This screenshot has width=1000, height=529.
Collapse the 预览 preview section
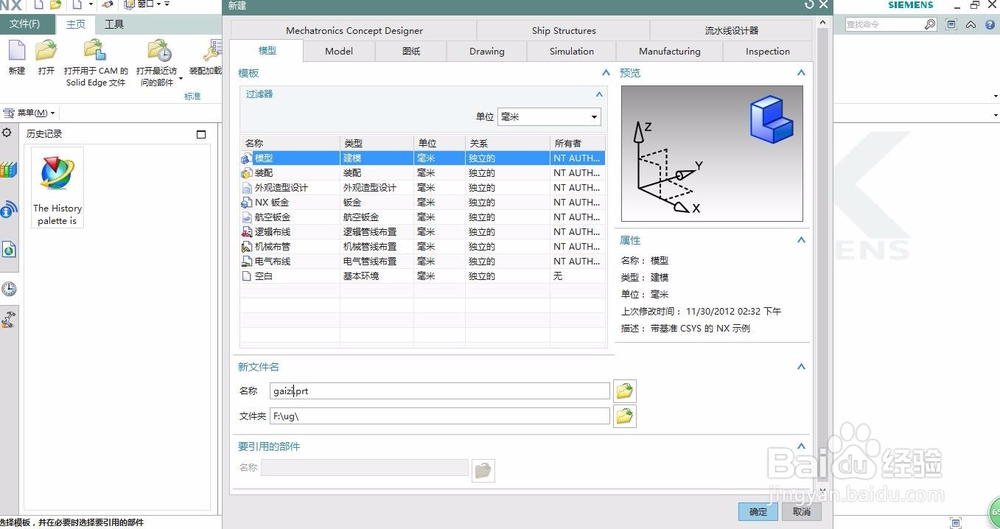click(801, 73)
